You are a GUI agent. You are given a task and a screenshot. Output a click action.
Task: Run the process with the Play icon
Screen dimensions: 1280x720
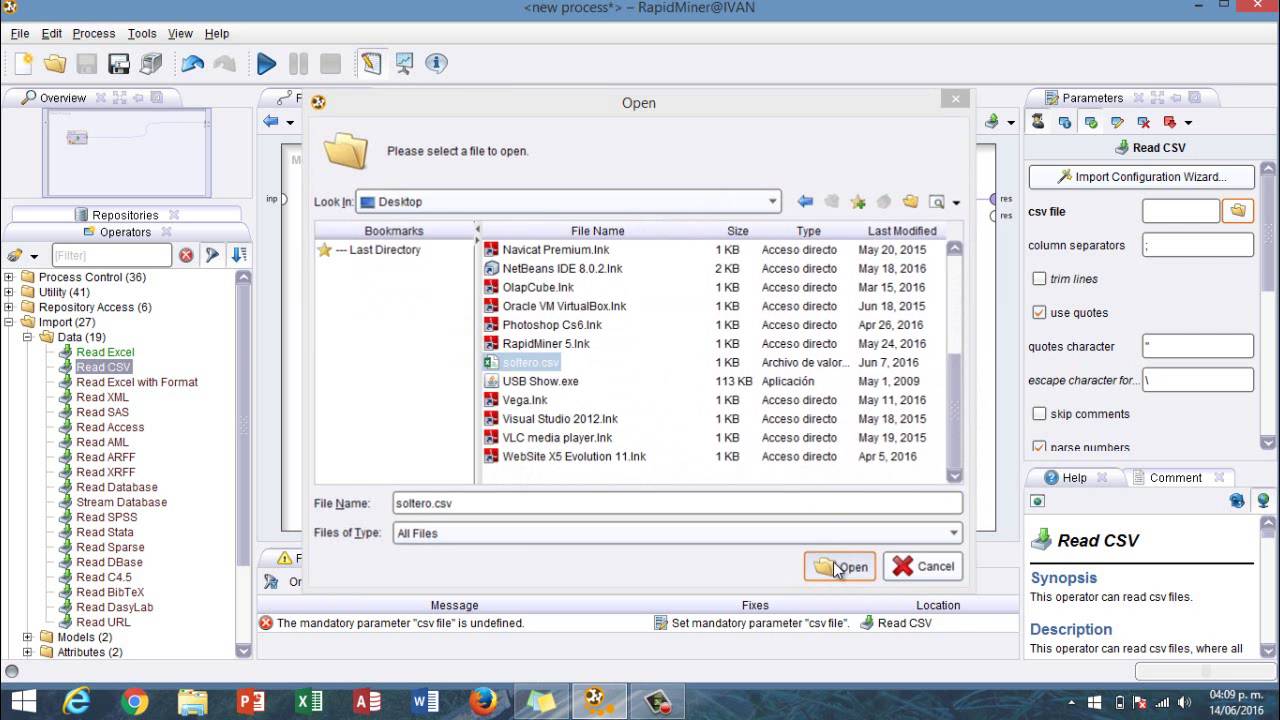[x=266, y=64]
